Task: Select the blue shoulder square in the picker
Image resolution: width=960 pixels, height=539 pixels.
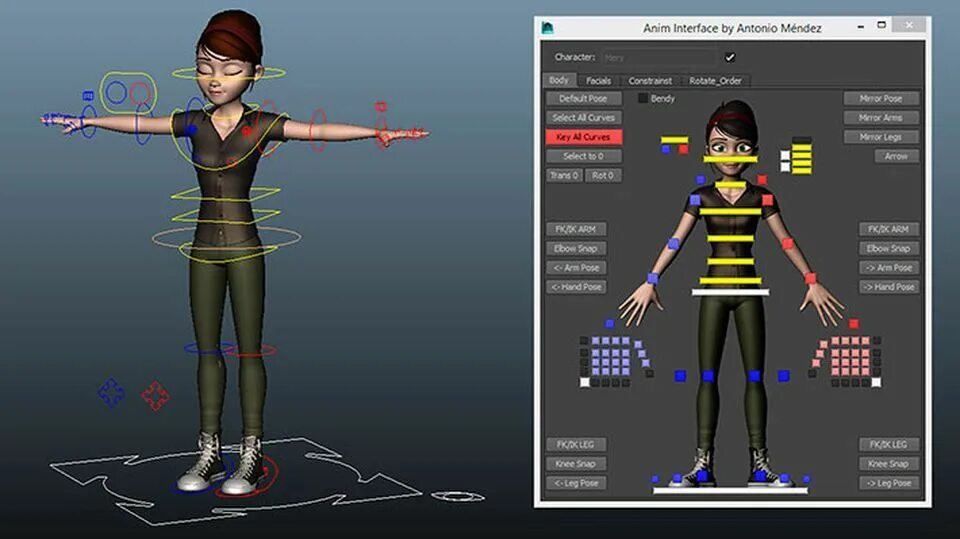Action: (695, 200)
